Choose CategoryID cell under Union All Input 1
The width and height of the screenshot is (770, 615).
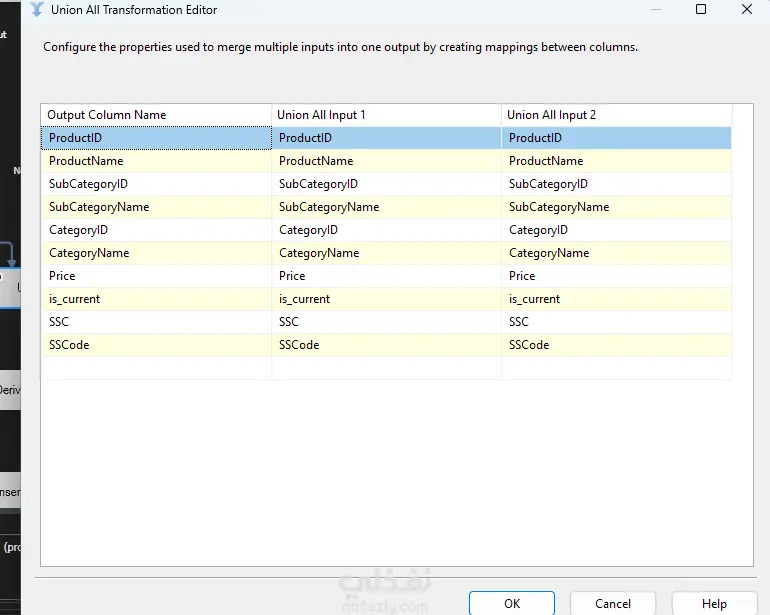[386, 230]
